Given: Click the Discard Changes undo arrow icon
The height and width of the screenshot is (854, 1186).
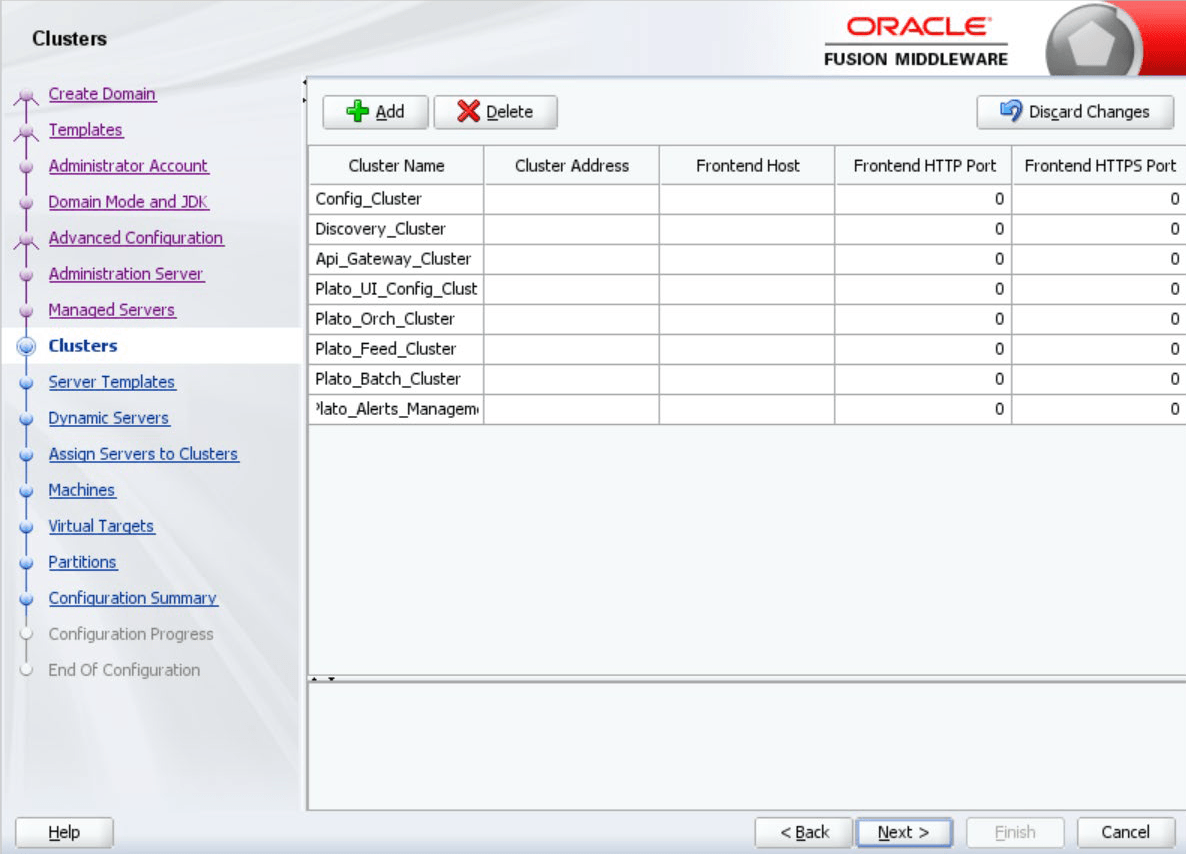Looking at the screenshot, I should pyautogui.click(x=1011, y=111).
